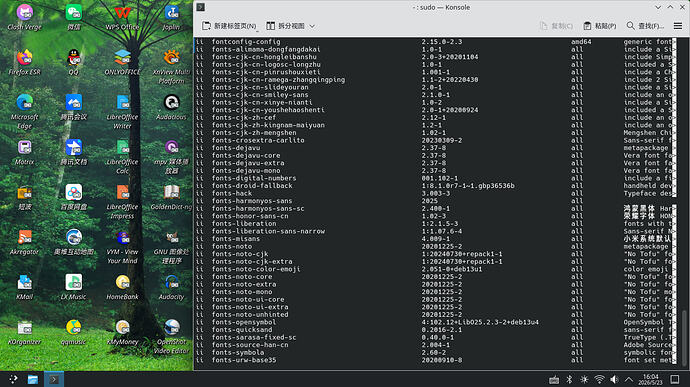Open the Bluetooth tray icon
This screenshot has height=387, width=690.
pos(569,380)
